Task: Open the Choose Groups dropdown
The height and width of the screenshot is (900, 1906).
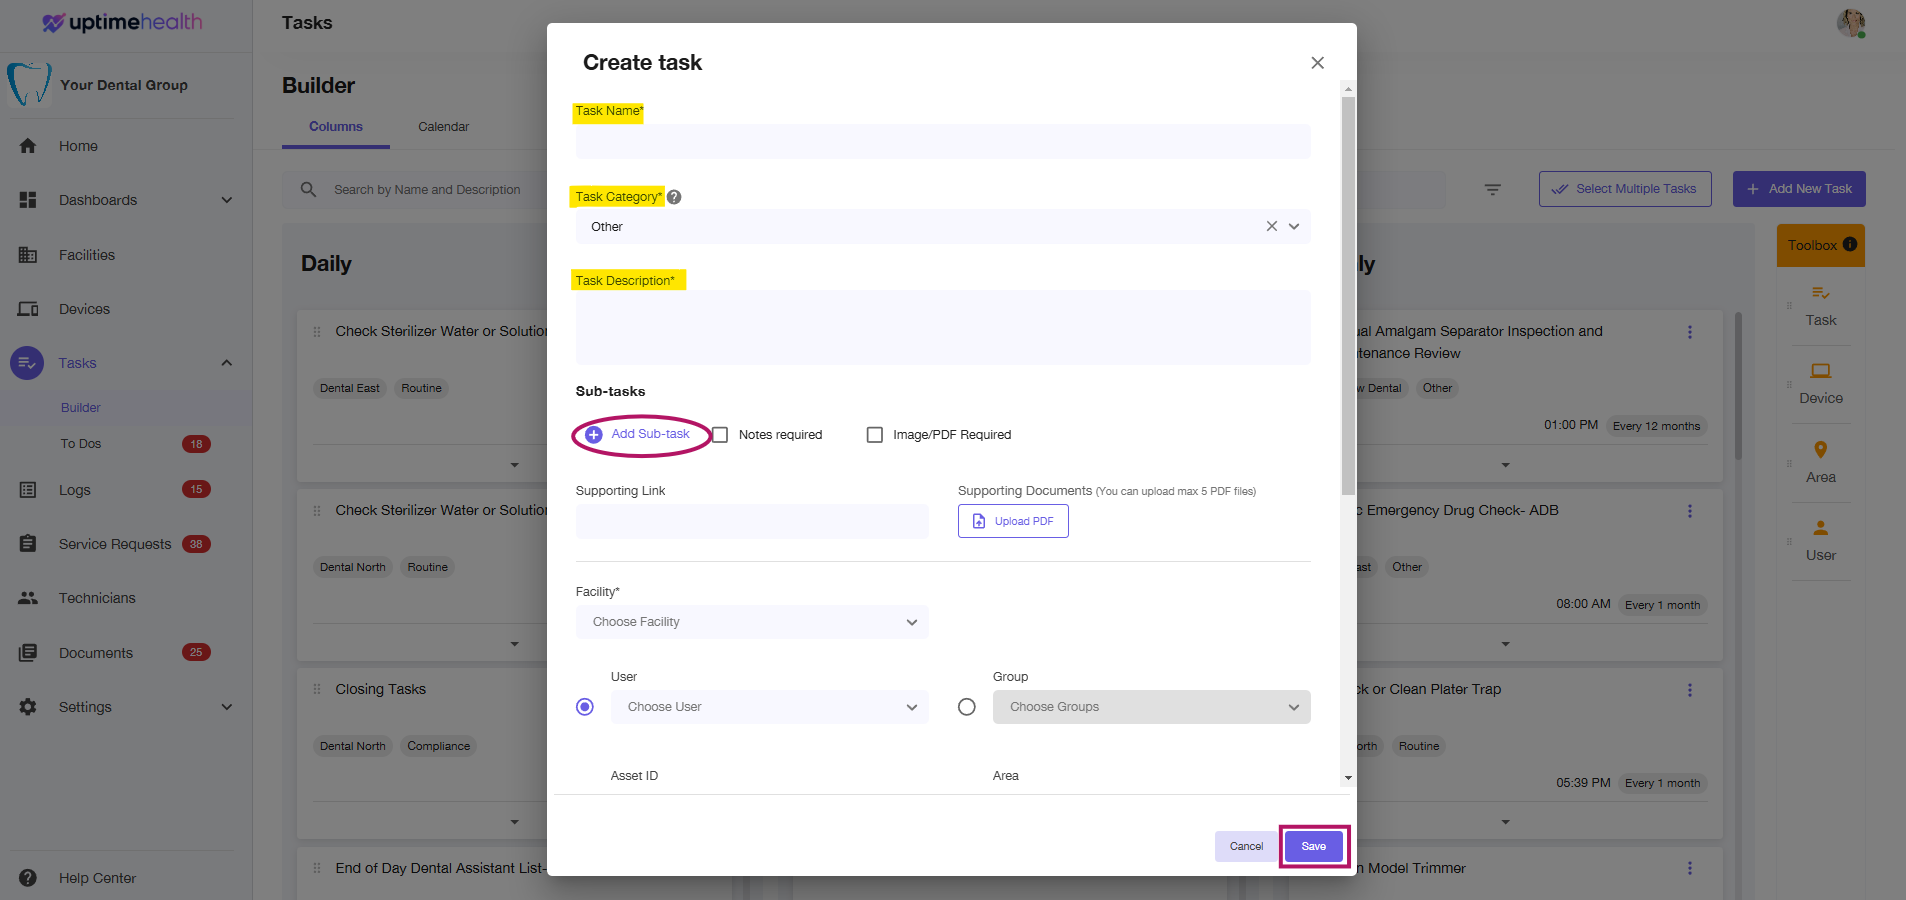Action: pyautogui.click(x=1152, y=707)
